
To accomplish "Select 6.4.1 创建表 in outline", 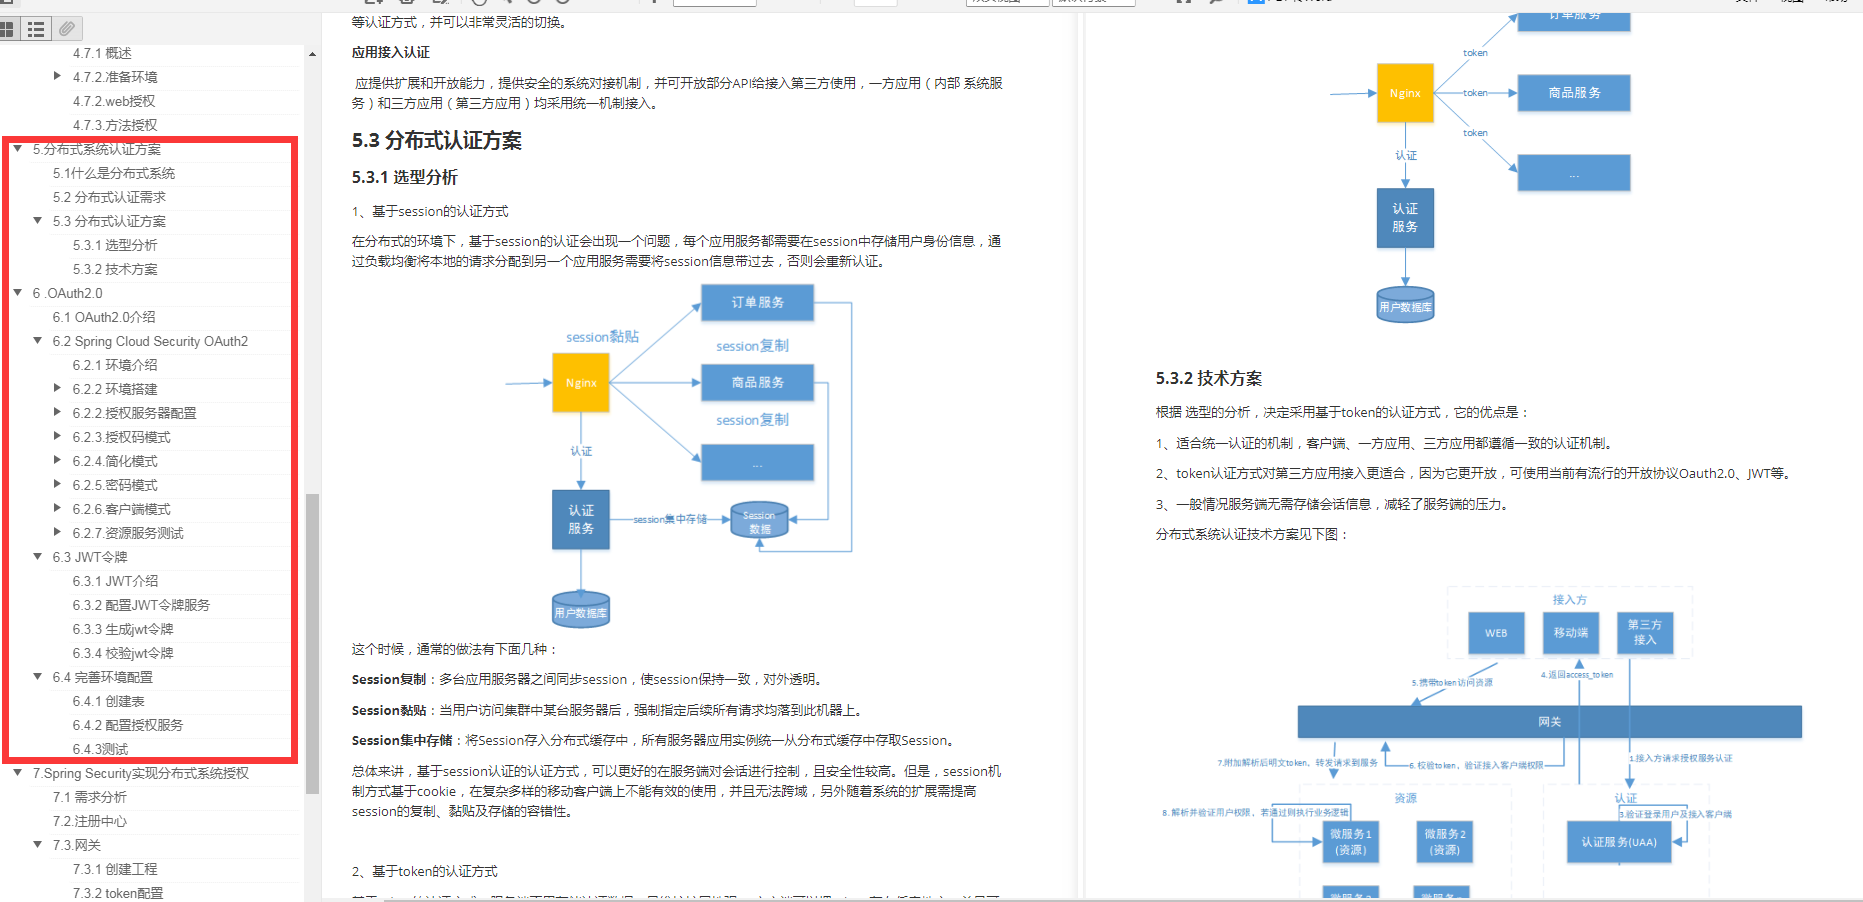I will click(108, 701).
